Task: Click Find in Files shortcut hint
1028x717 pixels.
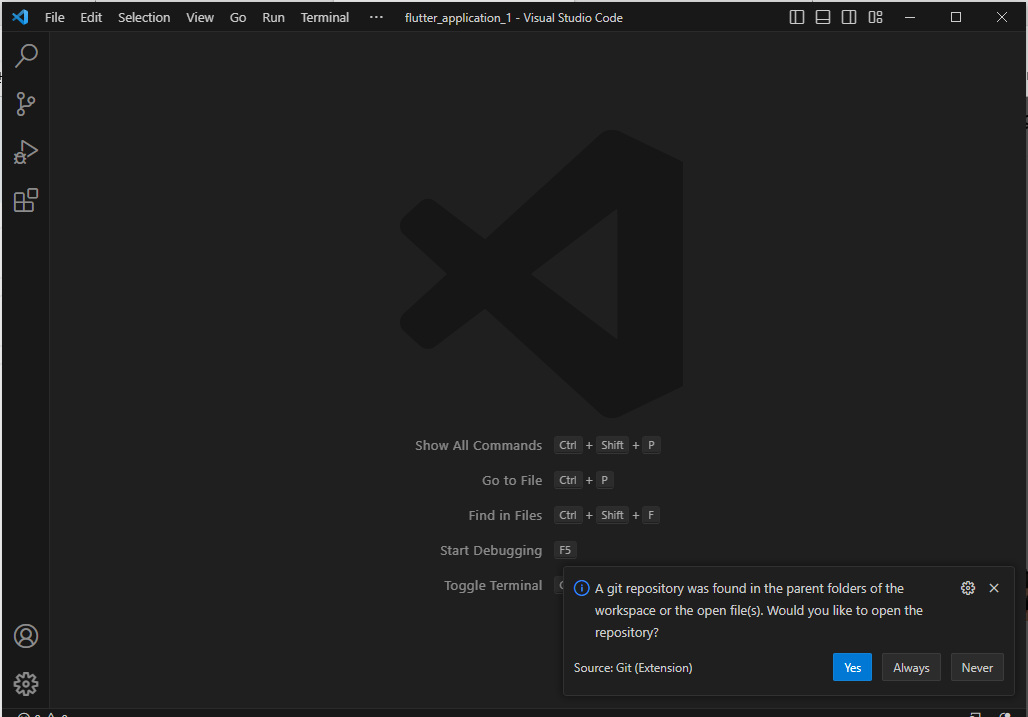Action: click(x=505, y=516)
